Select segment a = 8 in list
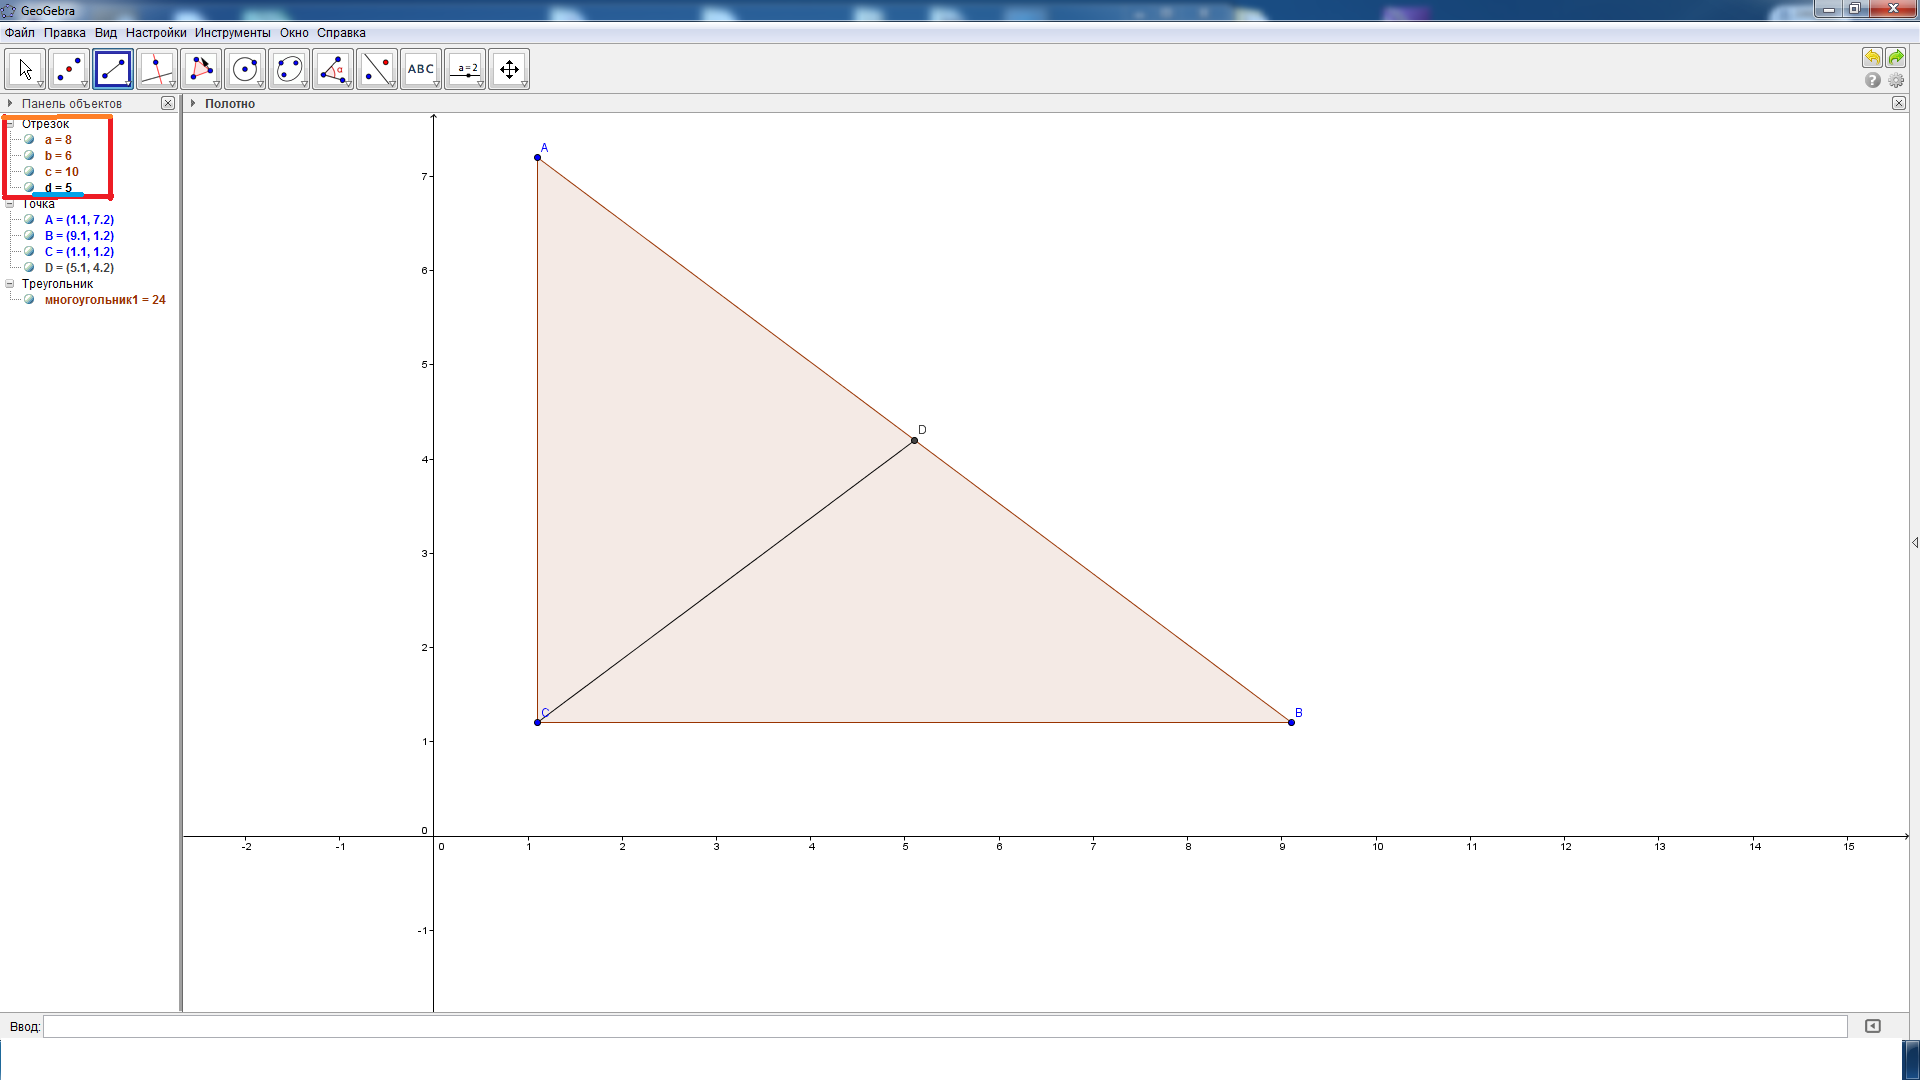The height and width of the screenshot is (1080, 1920). pos(58,140)
